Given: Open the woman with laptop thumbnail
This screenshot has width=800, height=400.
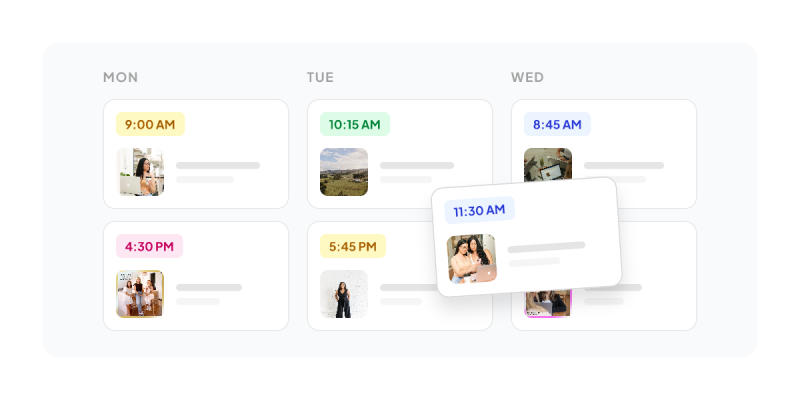Looking at the screenshot, I should click(140, 172).
